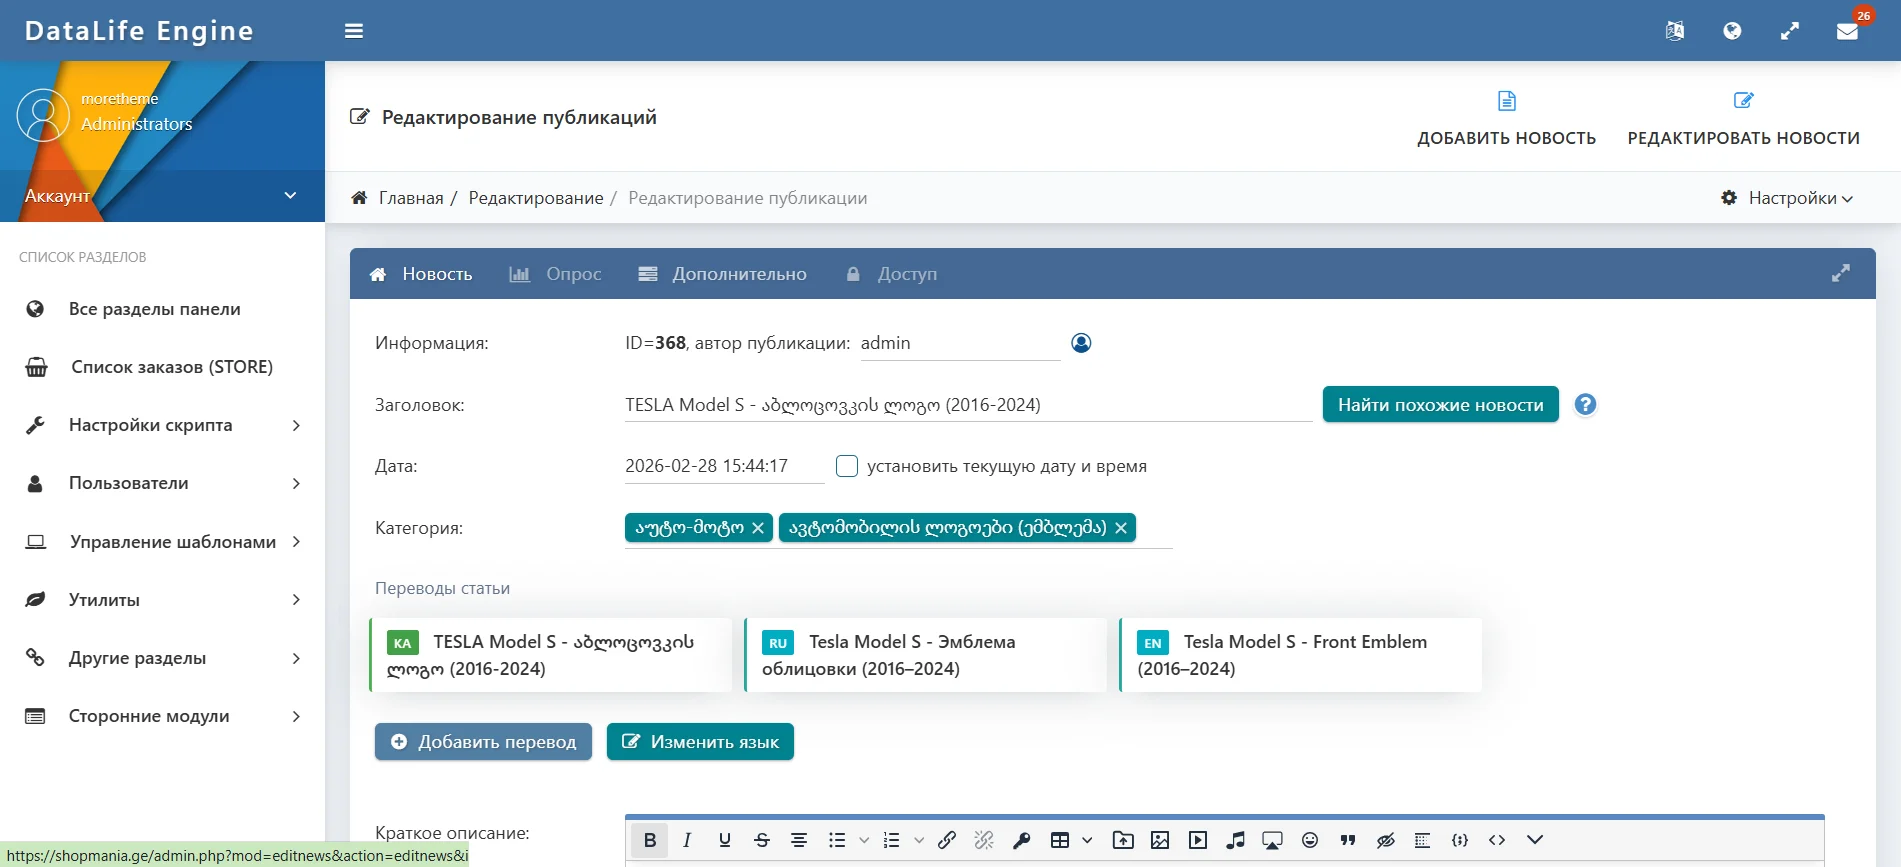
Task: Click the help question mark icon
Action: click(1585, 405)
